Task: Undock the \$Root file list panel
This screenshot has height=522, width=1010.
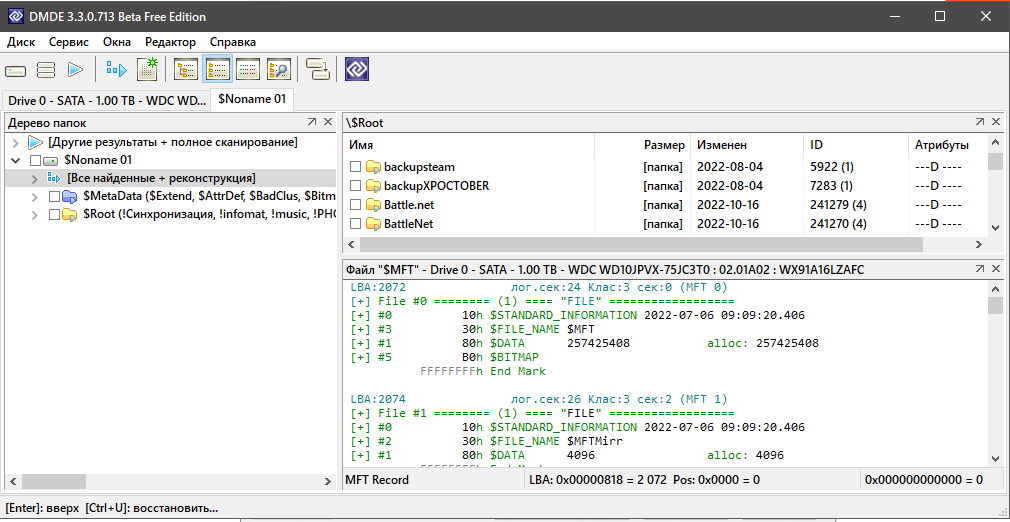Action: pyautogui.click(x=980, y=122)
